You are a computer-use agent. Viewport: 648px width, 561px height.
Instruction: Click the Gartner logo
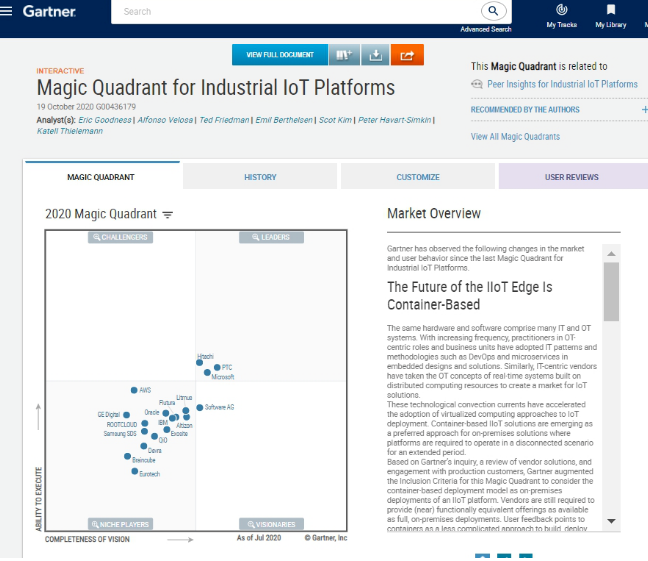(48, 11)
